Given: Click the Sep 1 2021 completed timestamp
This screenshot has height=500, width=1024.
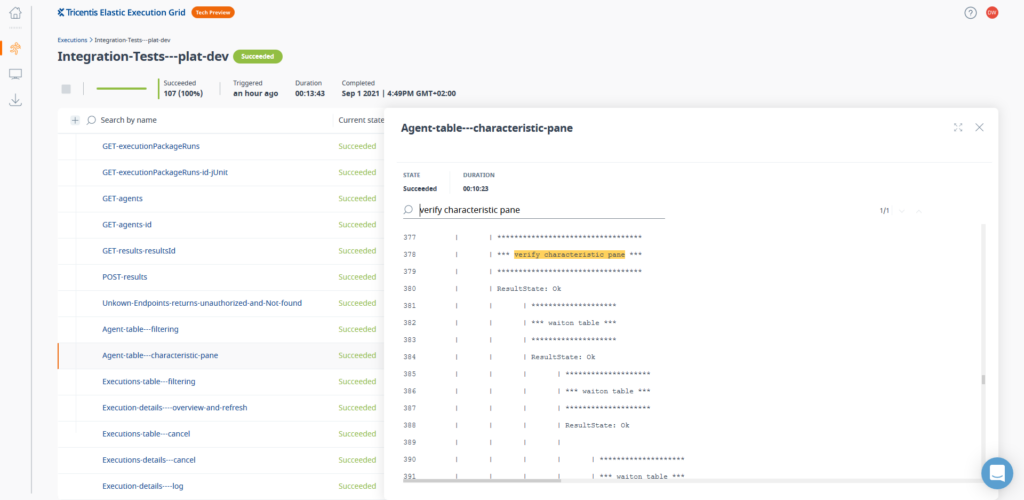Looking at the screenshot, I should [398, 93].
